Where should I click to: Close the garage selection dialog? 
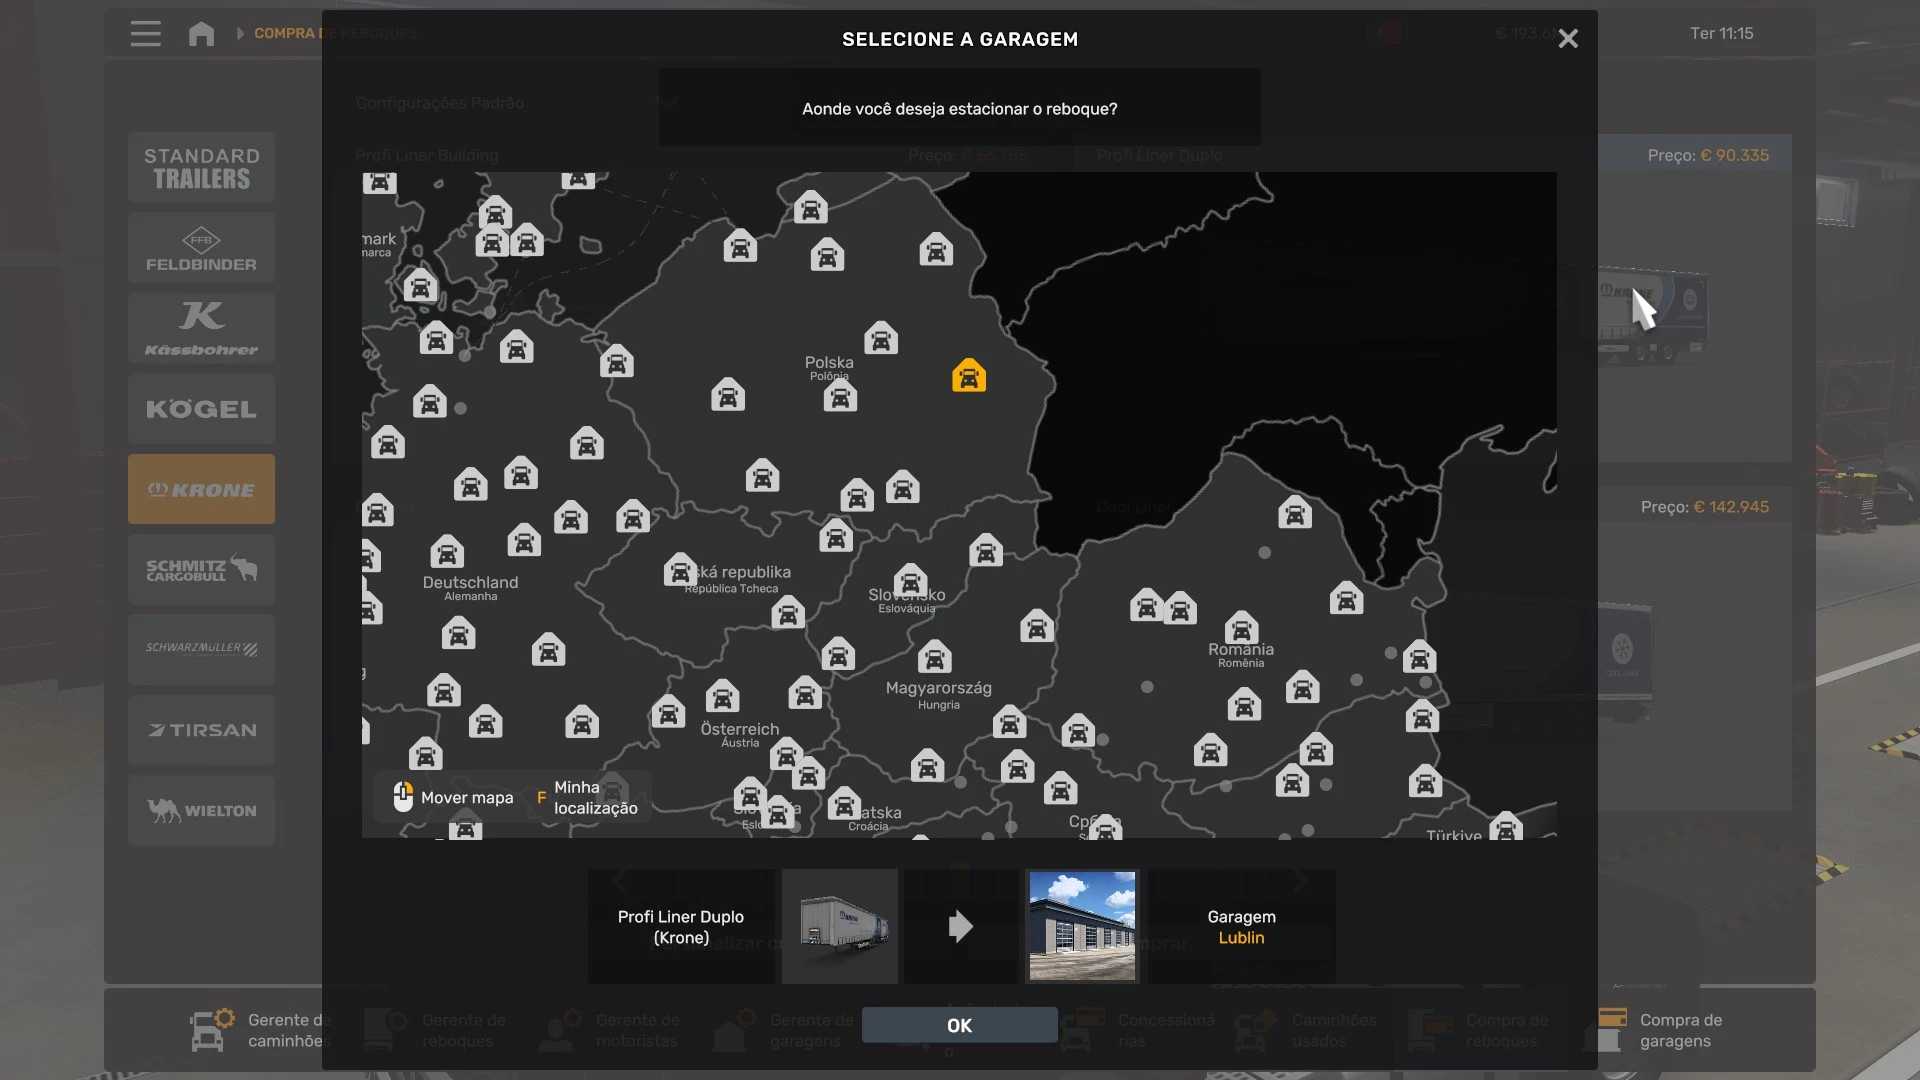(1567, 39)
